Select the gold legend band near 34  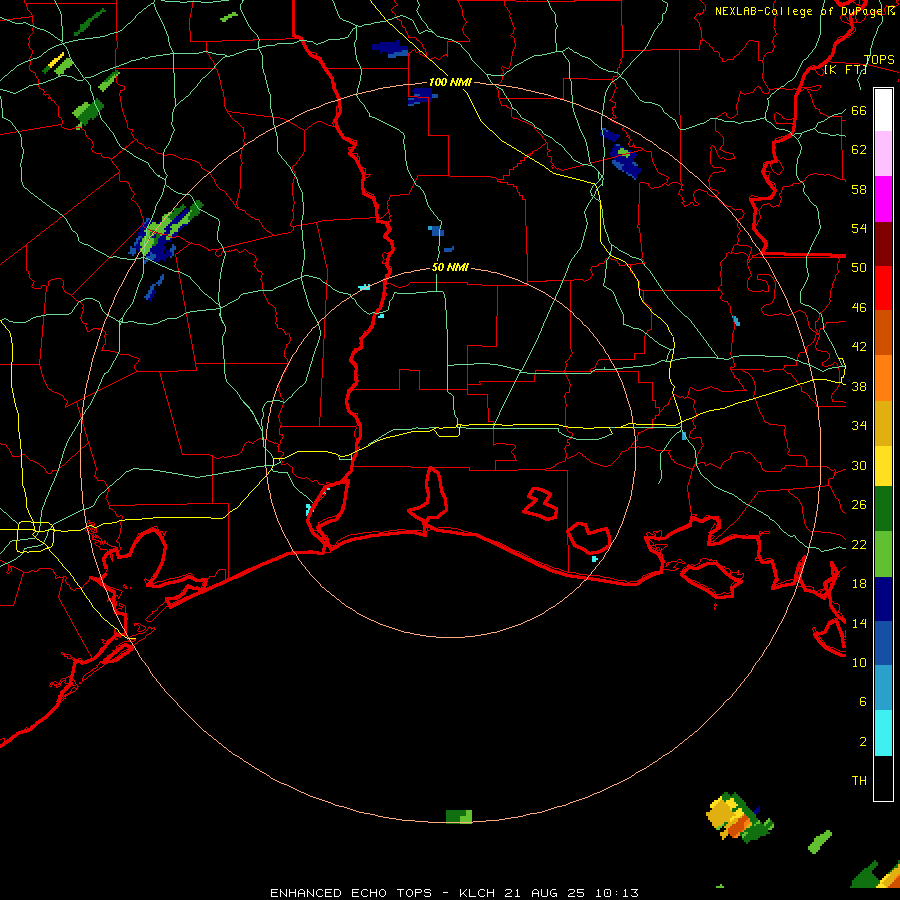click(x=883, y=423)
